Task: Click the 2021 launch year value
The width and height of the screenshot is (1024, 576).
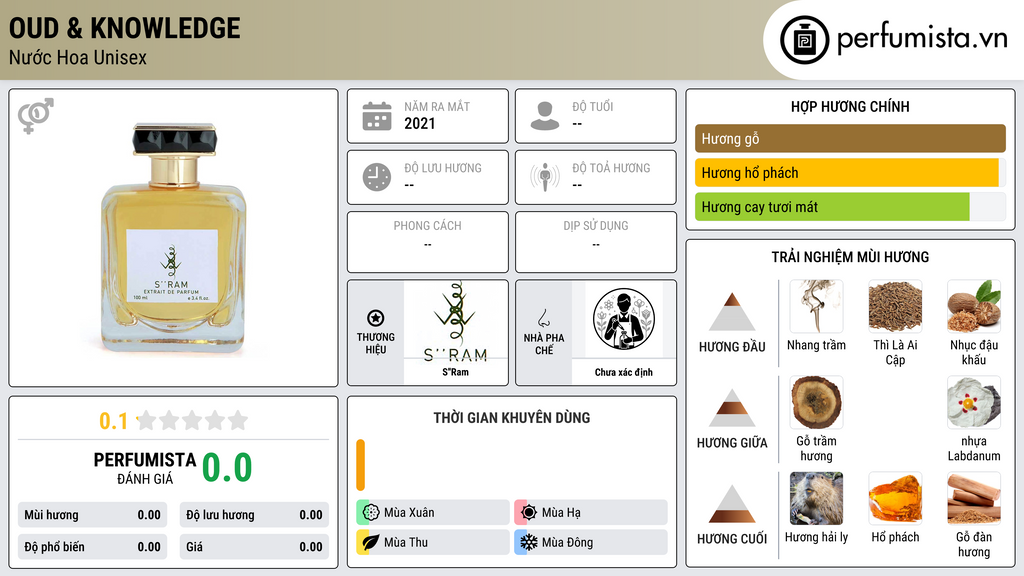Action: (x=419, y=123)
